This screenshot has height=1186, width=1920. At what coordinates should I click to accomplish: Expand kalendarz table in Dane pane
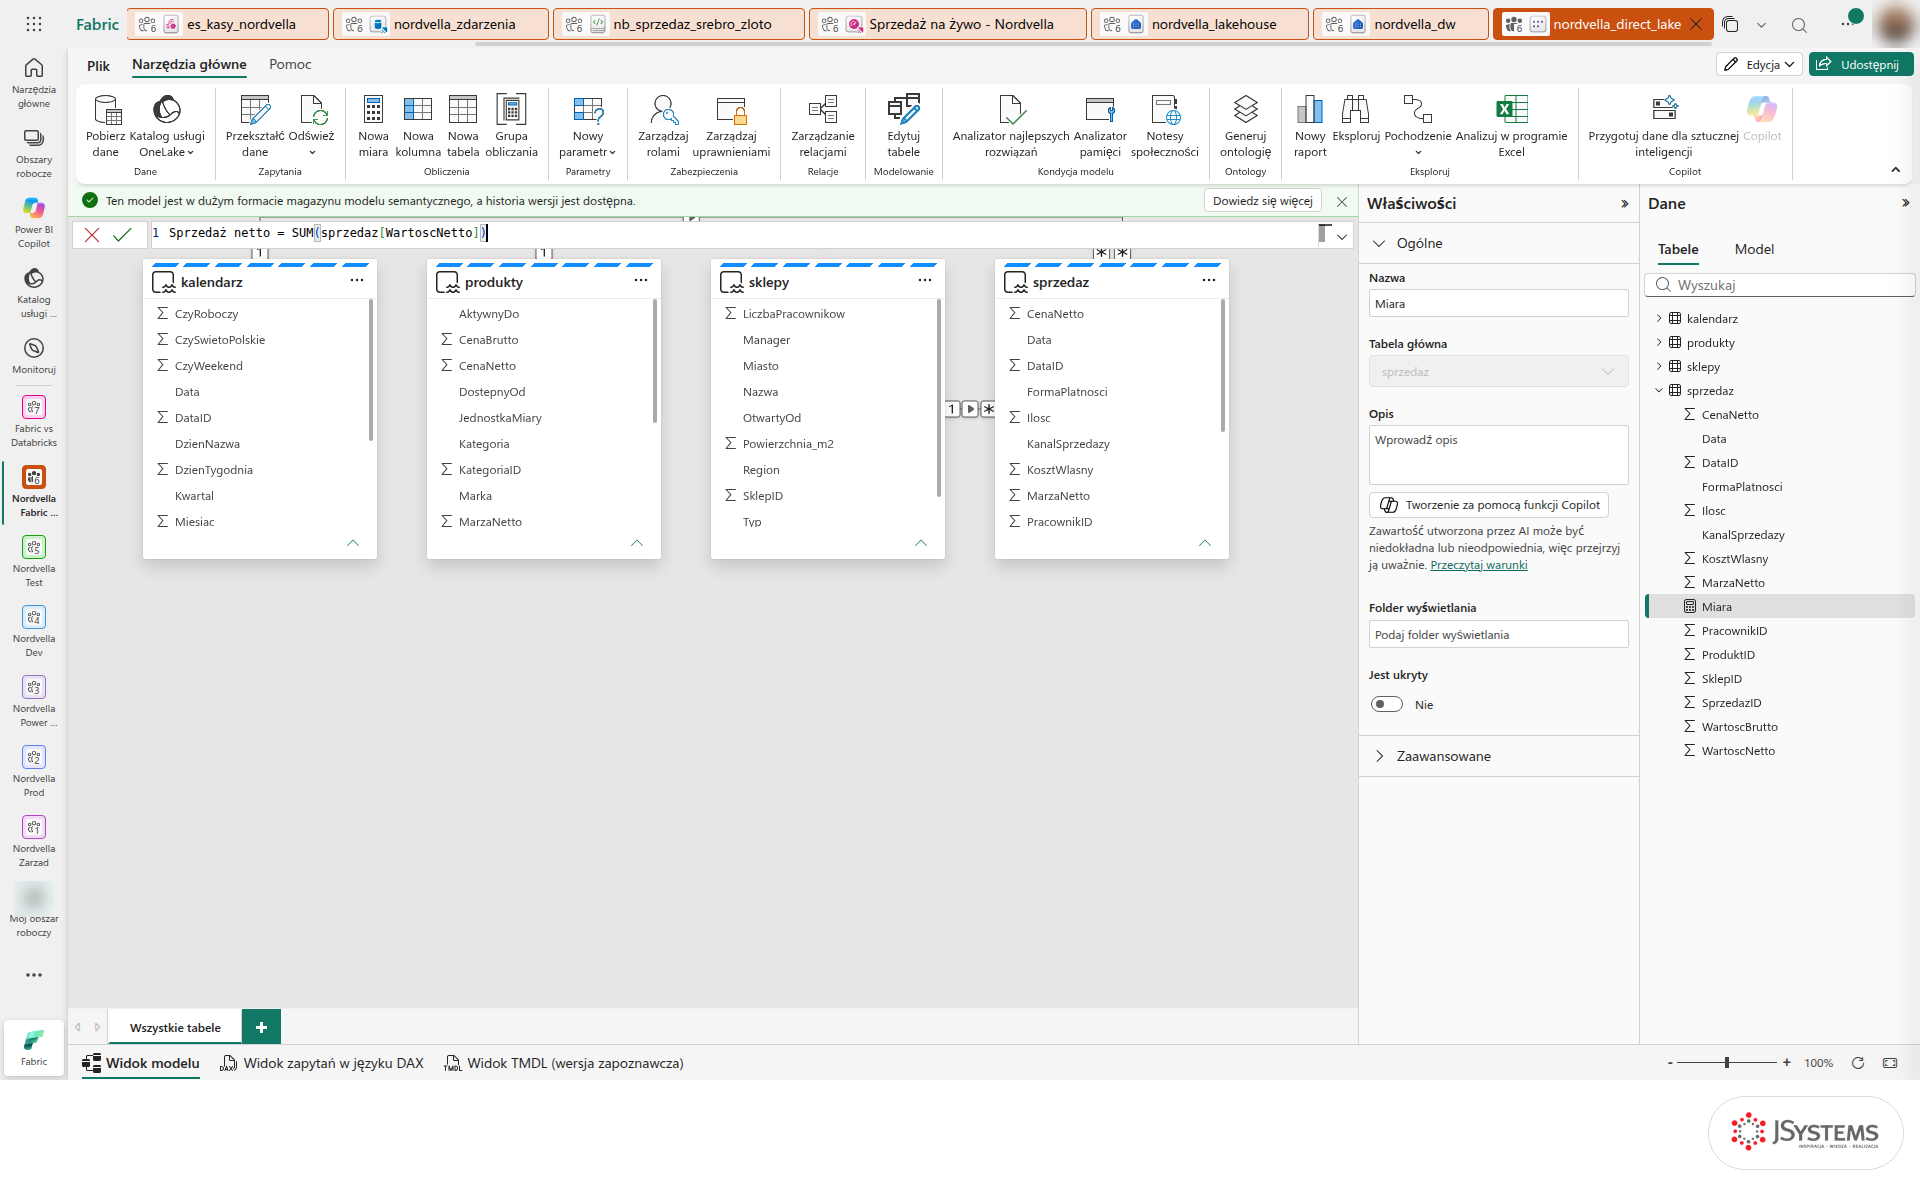(x=1659, y=318)
